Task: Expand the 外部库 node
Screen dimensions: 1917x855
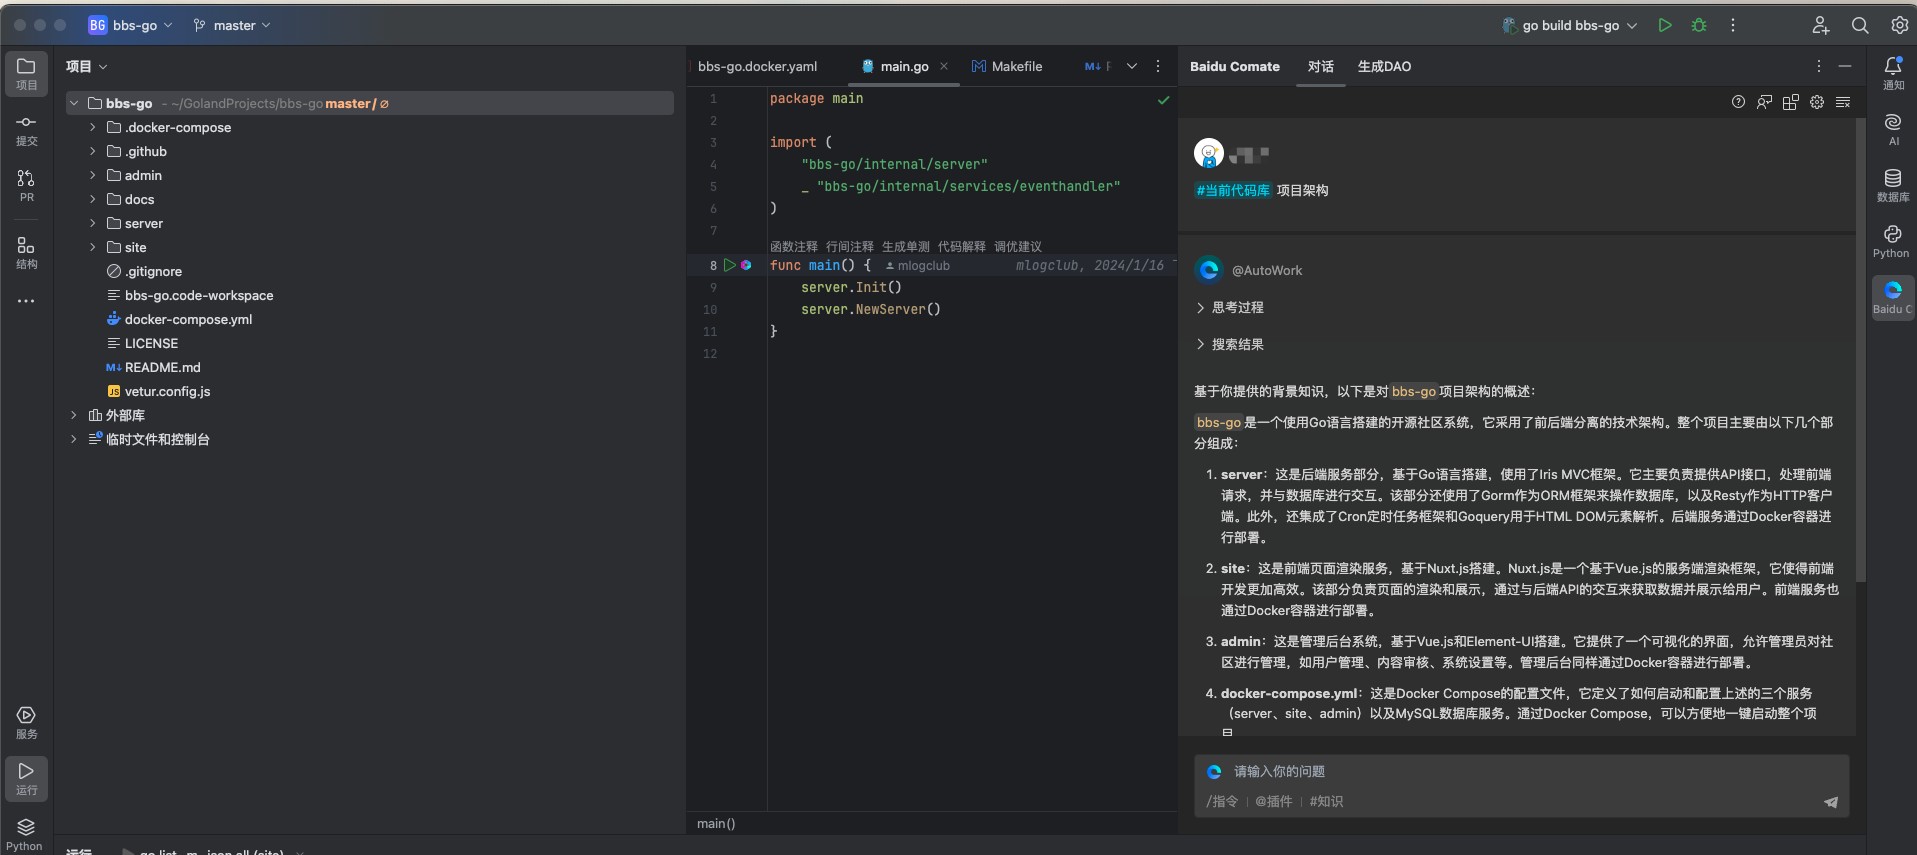Action: [73, 415]
